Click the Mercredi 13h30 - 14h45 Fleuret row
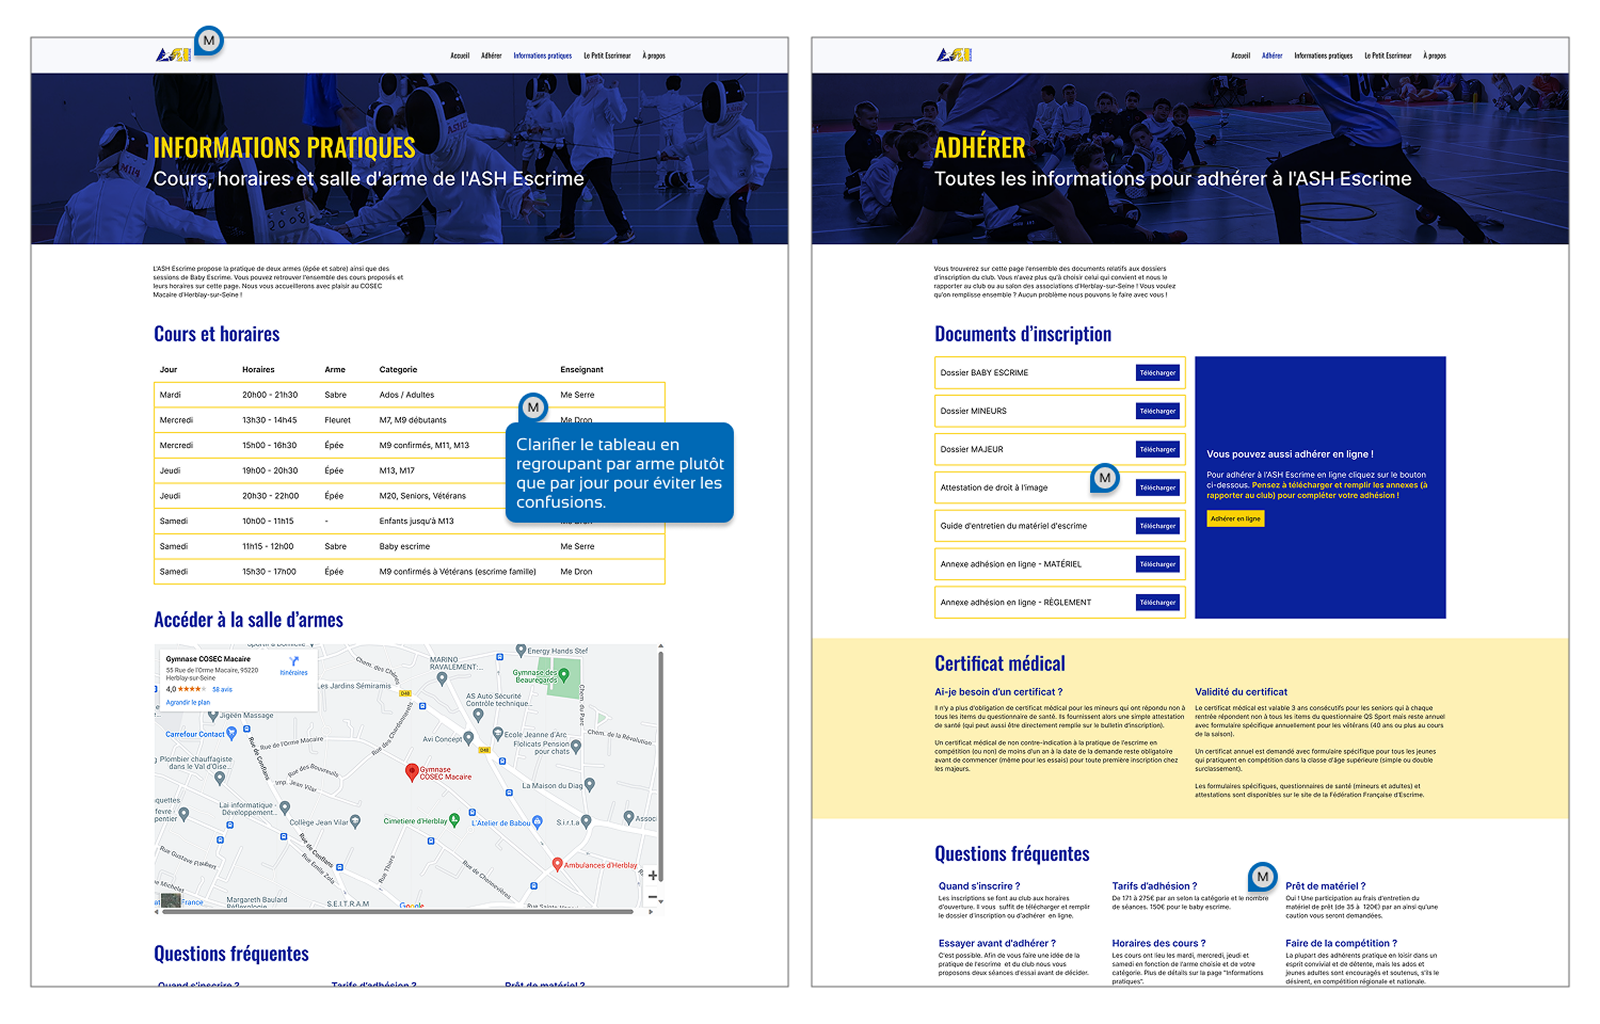 click(x=409, y=420)
